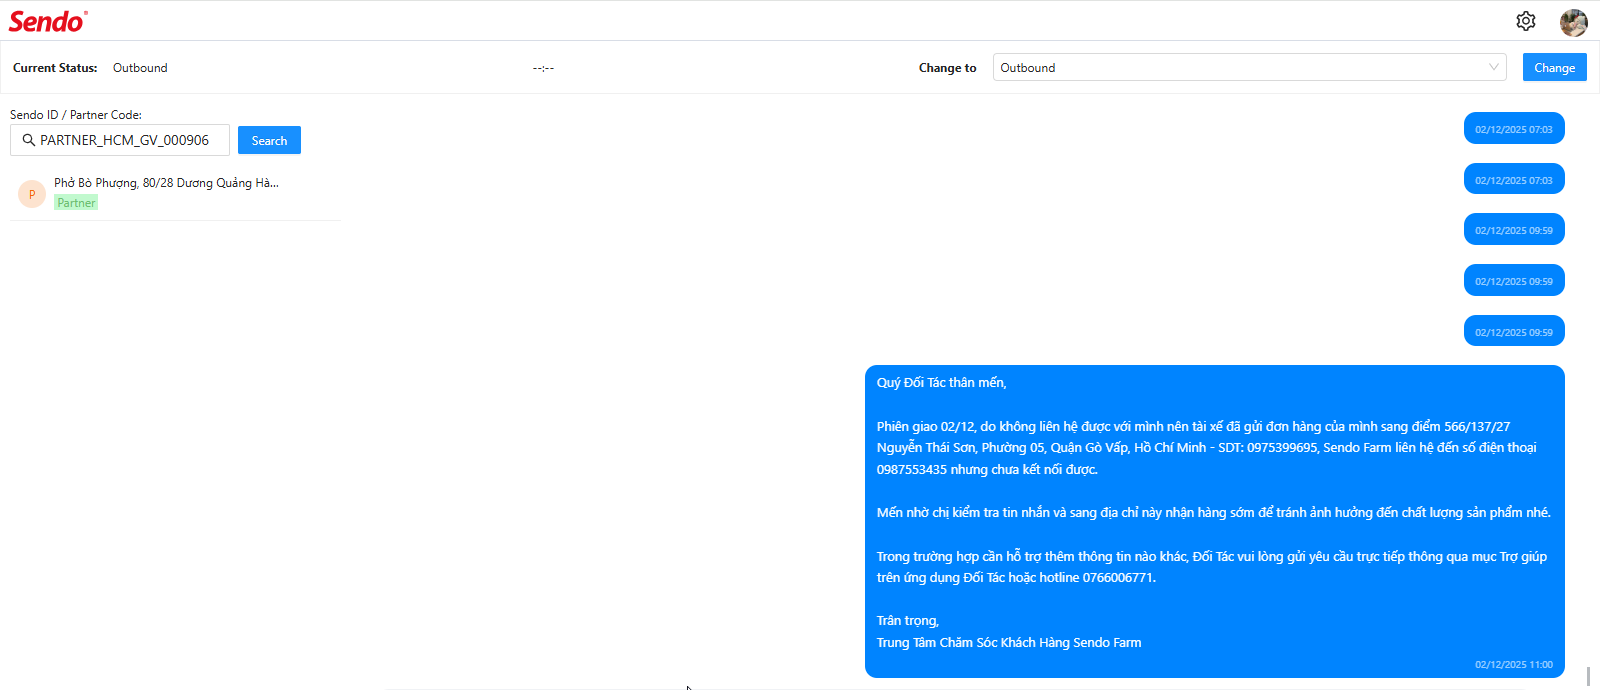Open the Change to Outbound dropdown
1600x690 pixels.
[1250, 67]
